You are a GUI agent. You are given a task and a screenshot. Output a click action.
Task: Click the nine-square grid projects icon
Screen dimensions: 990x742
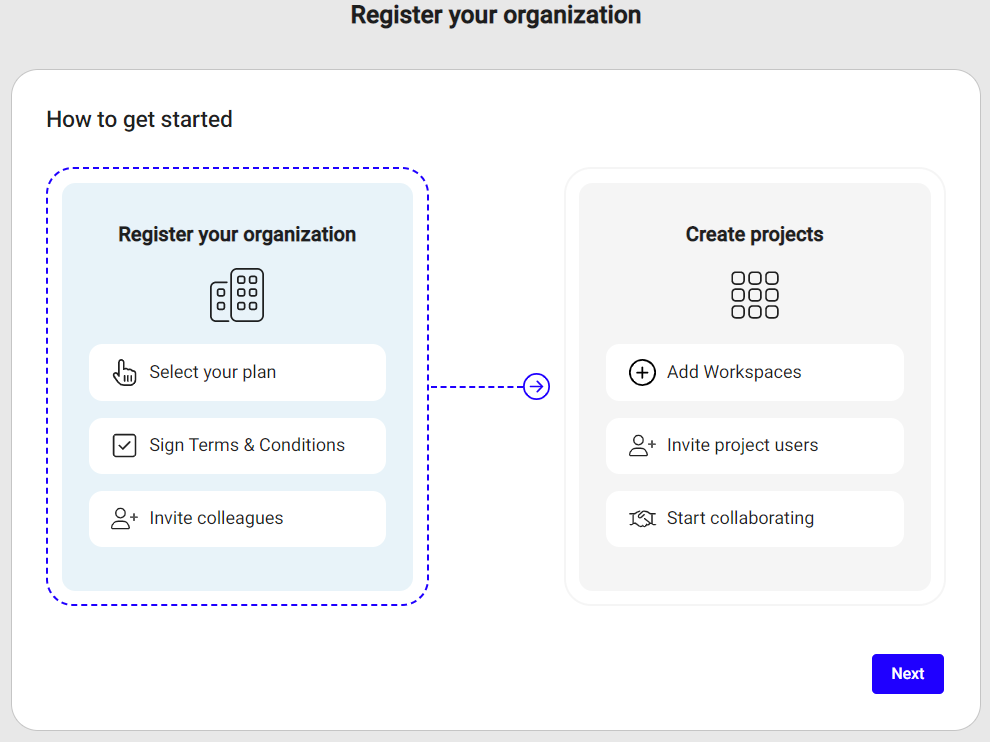755,295
